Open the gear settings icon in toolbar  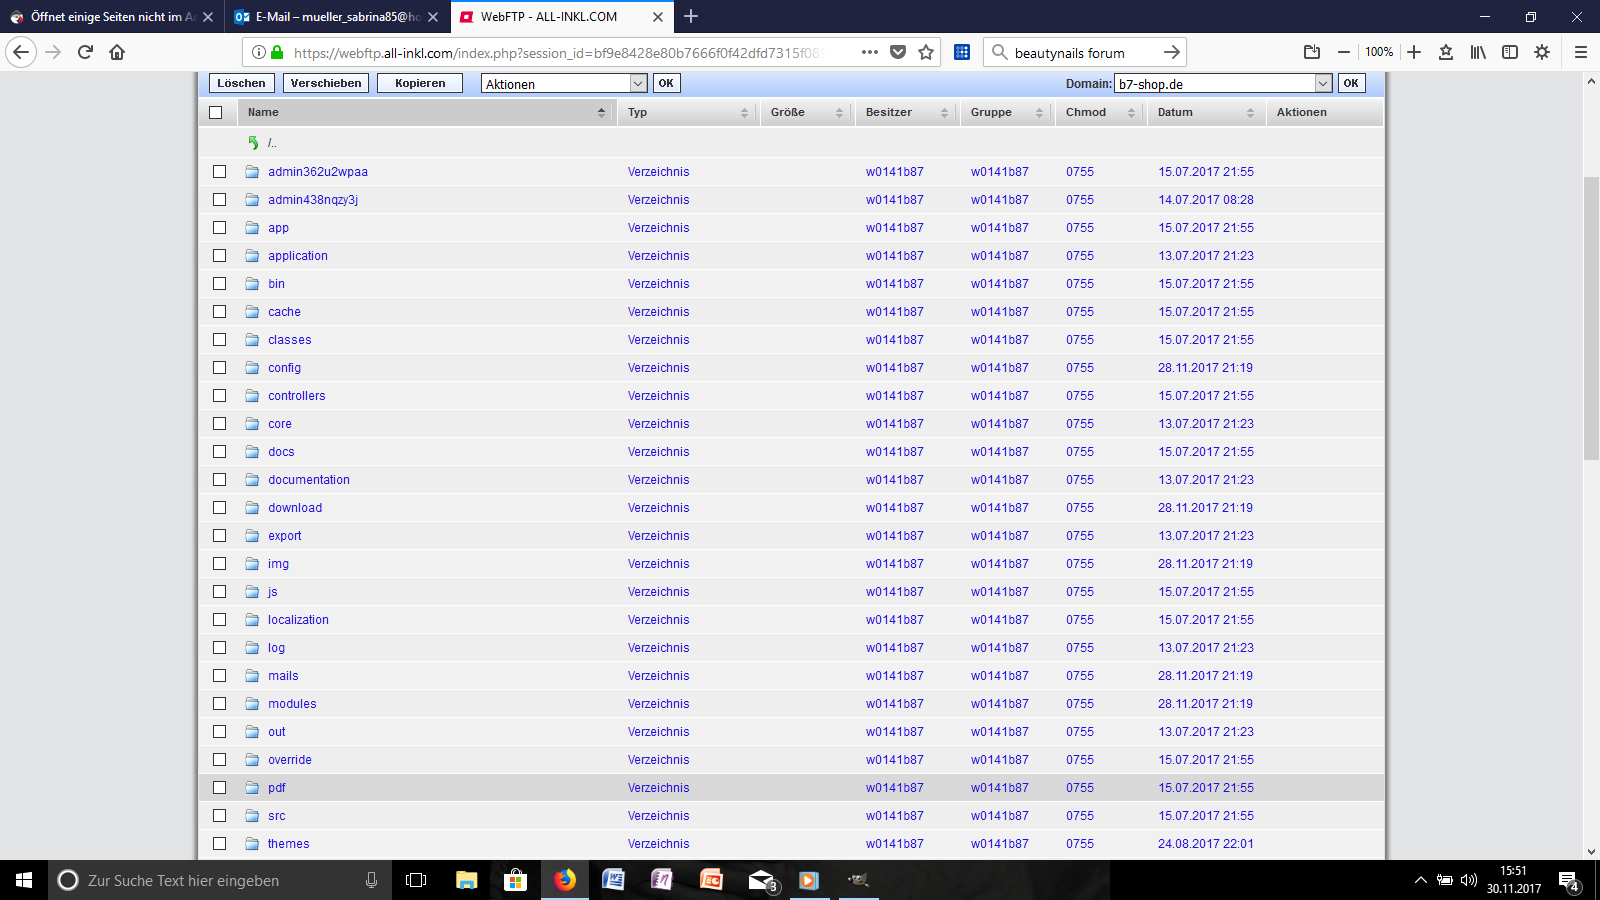click(1542, 52)
